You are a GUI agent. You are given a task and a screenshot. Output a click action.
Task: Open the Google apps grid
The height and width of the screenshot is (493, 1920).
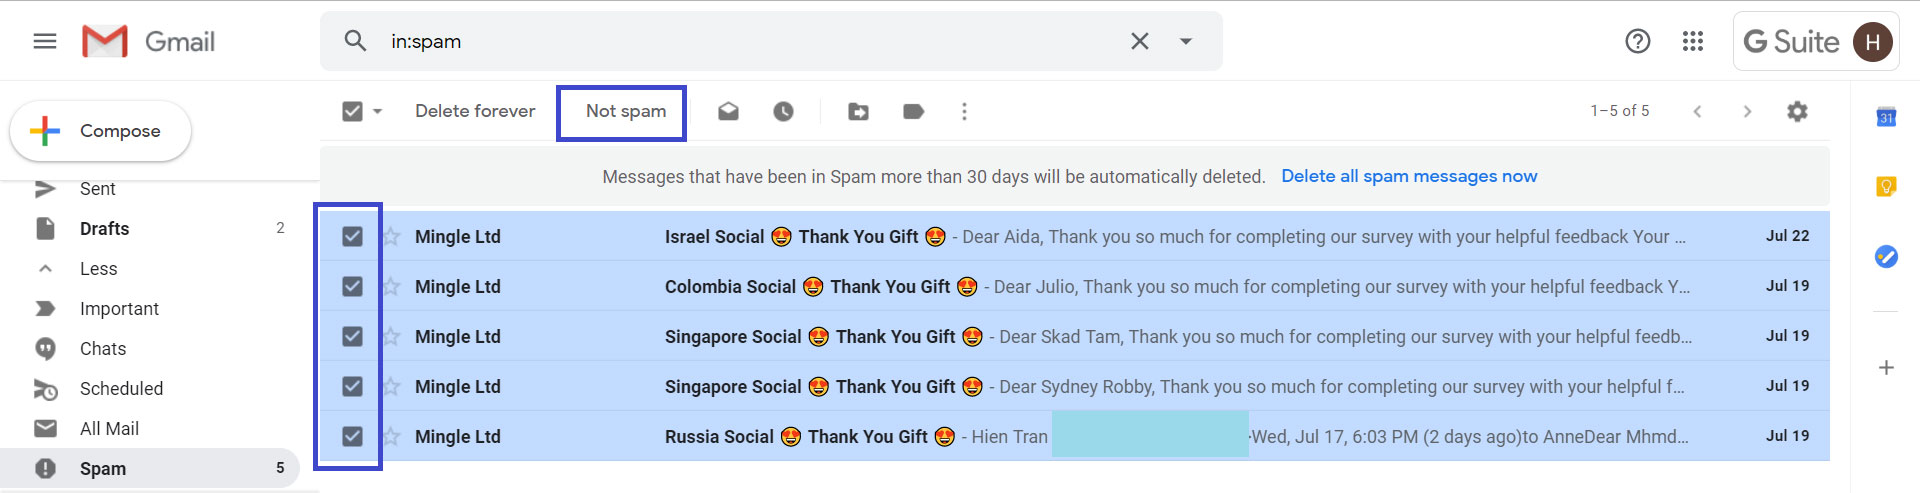[x=1693, y=41]
